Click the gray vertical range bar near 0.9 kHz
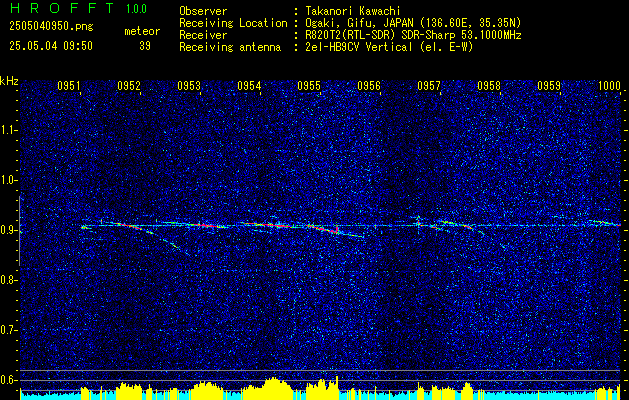Viewport: 629px width, 400px height. [20, 231]
